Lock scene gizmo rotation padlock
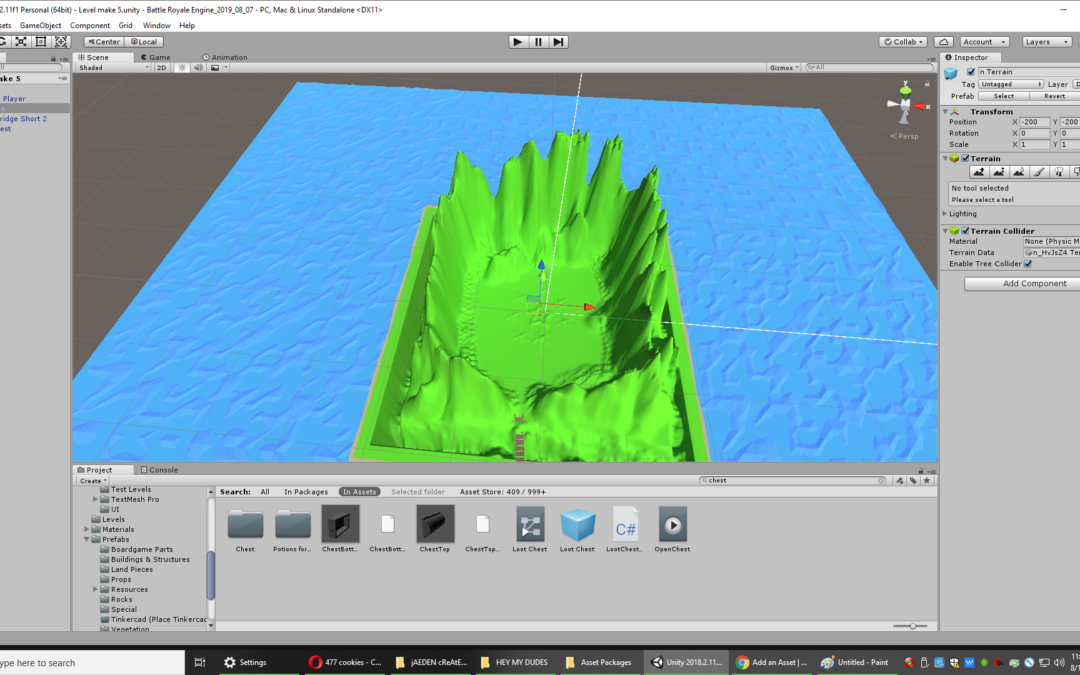Image resolution: width=1080 pixels, height=675 pixels. pos(927,82)
